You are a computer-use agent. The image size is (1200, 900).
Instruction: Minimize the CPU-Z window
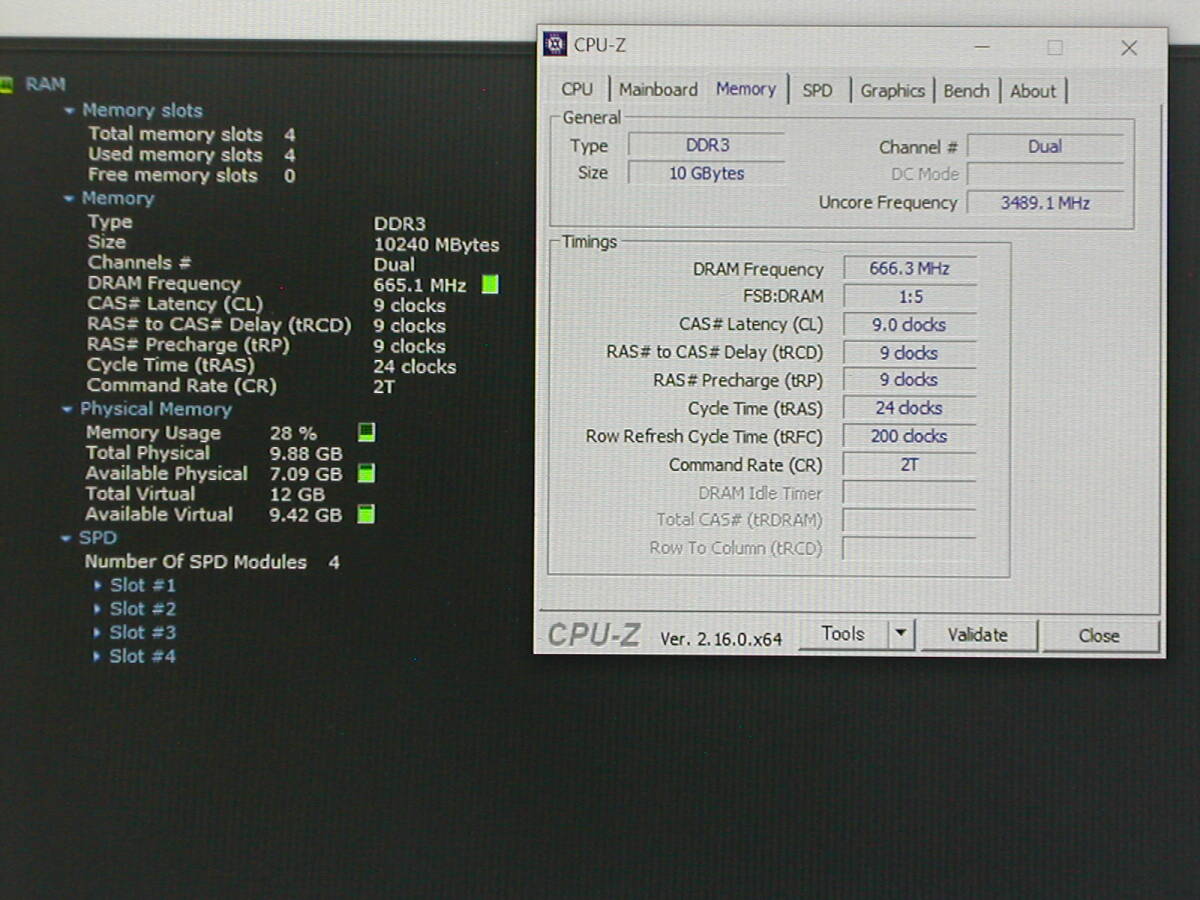(982, 48)
